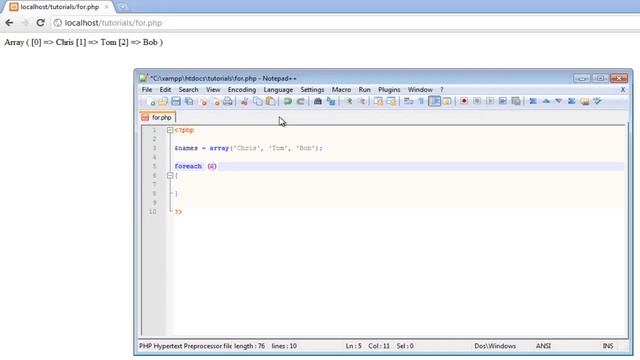Viewport: 640px width, 360px height.
Task: Click the browser address bar URL
Action: [x=113, y=23]
